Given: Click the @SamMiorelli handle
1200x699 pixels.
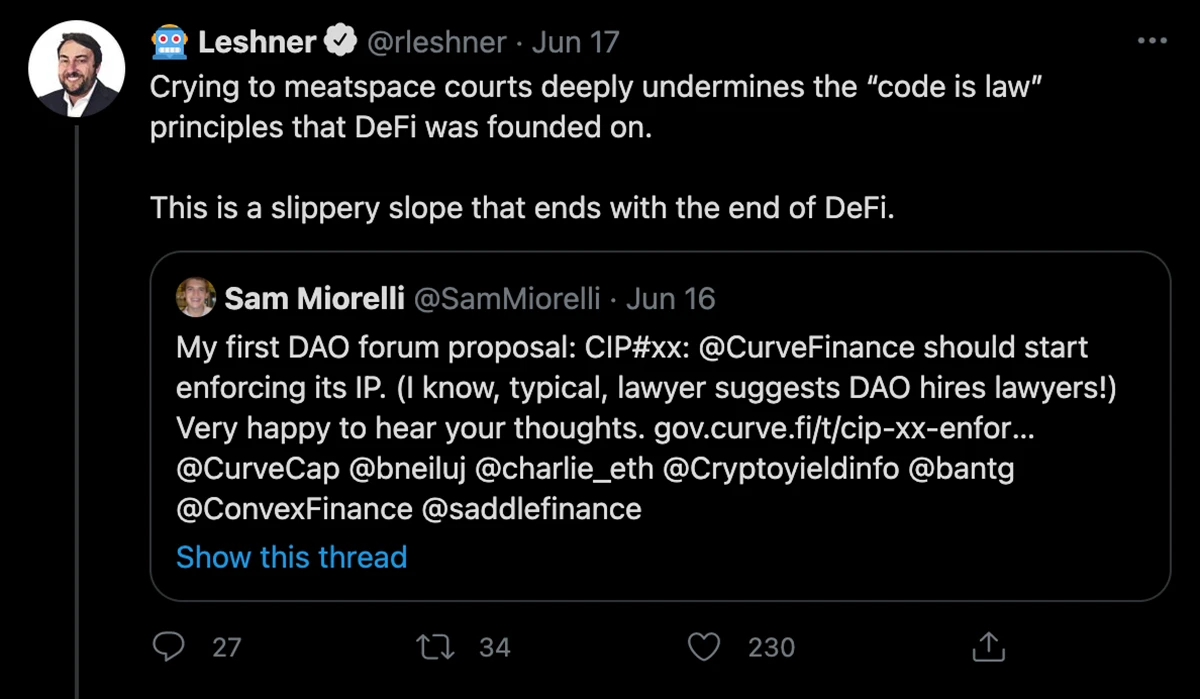Looking at the screenshot, I should click(506, 298).
